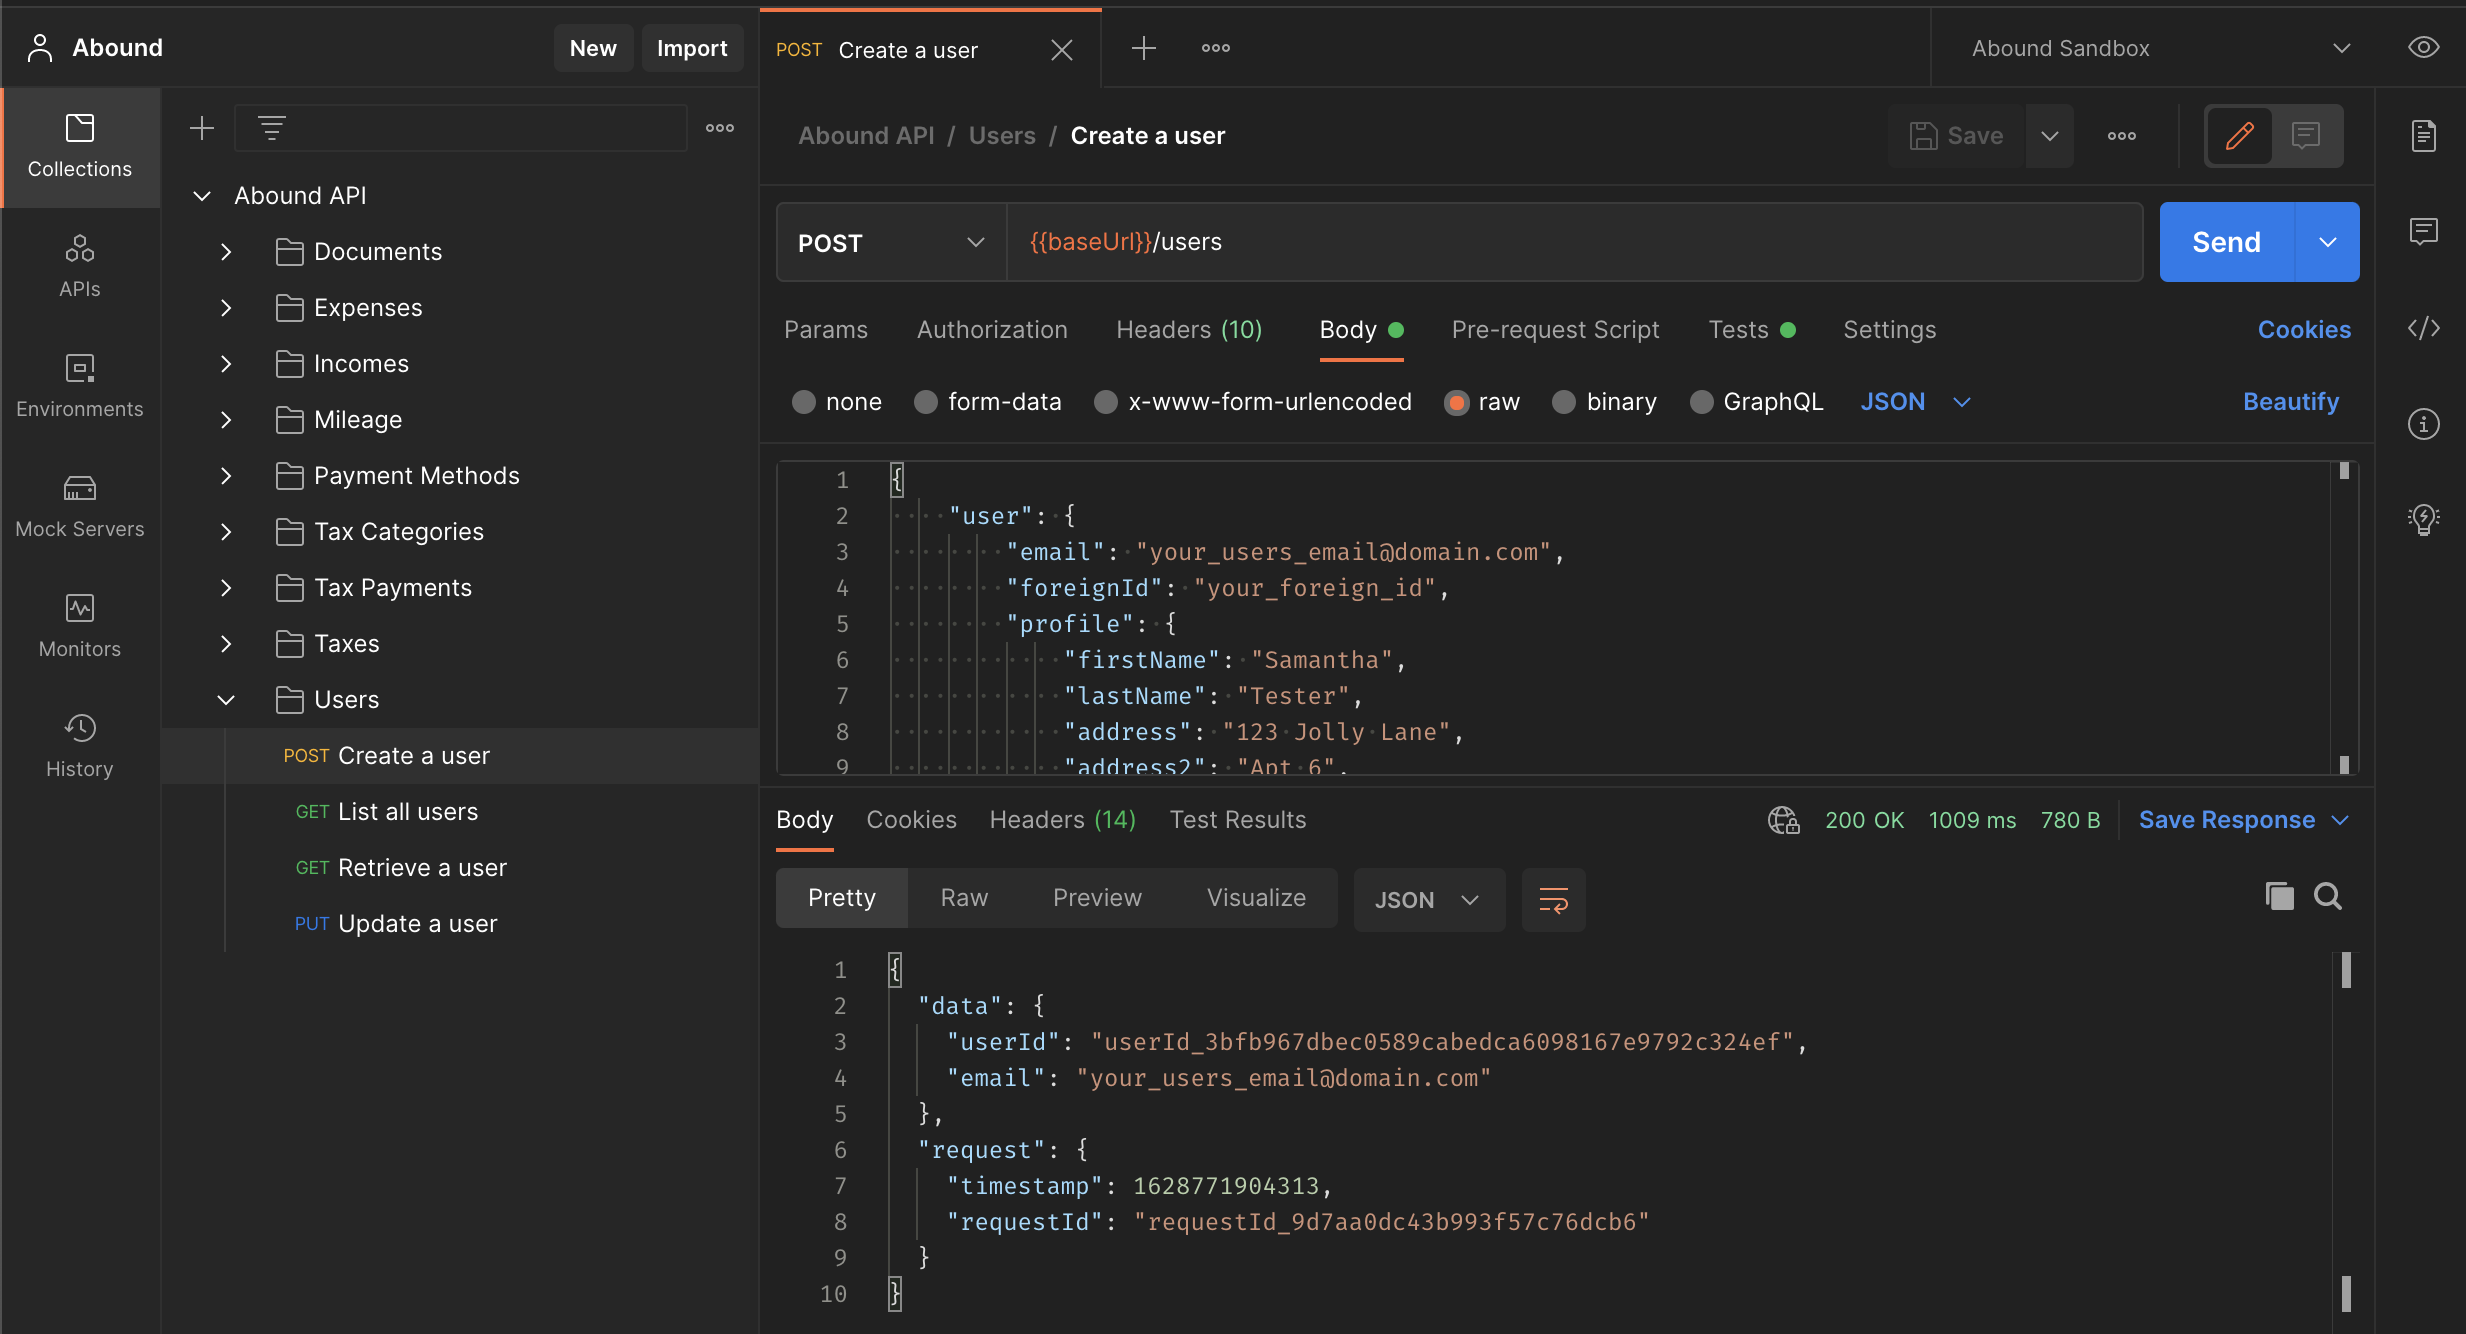Click the New button

pos(593,48)
